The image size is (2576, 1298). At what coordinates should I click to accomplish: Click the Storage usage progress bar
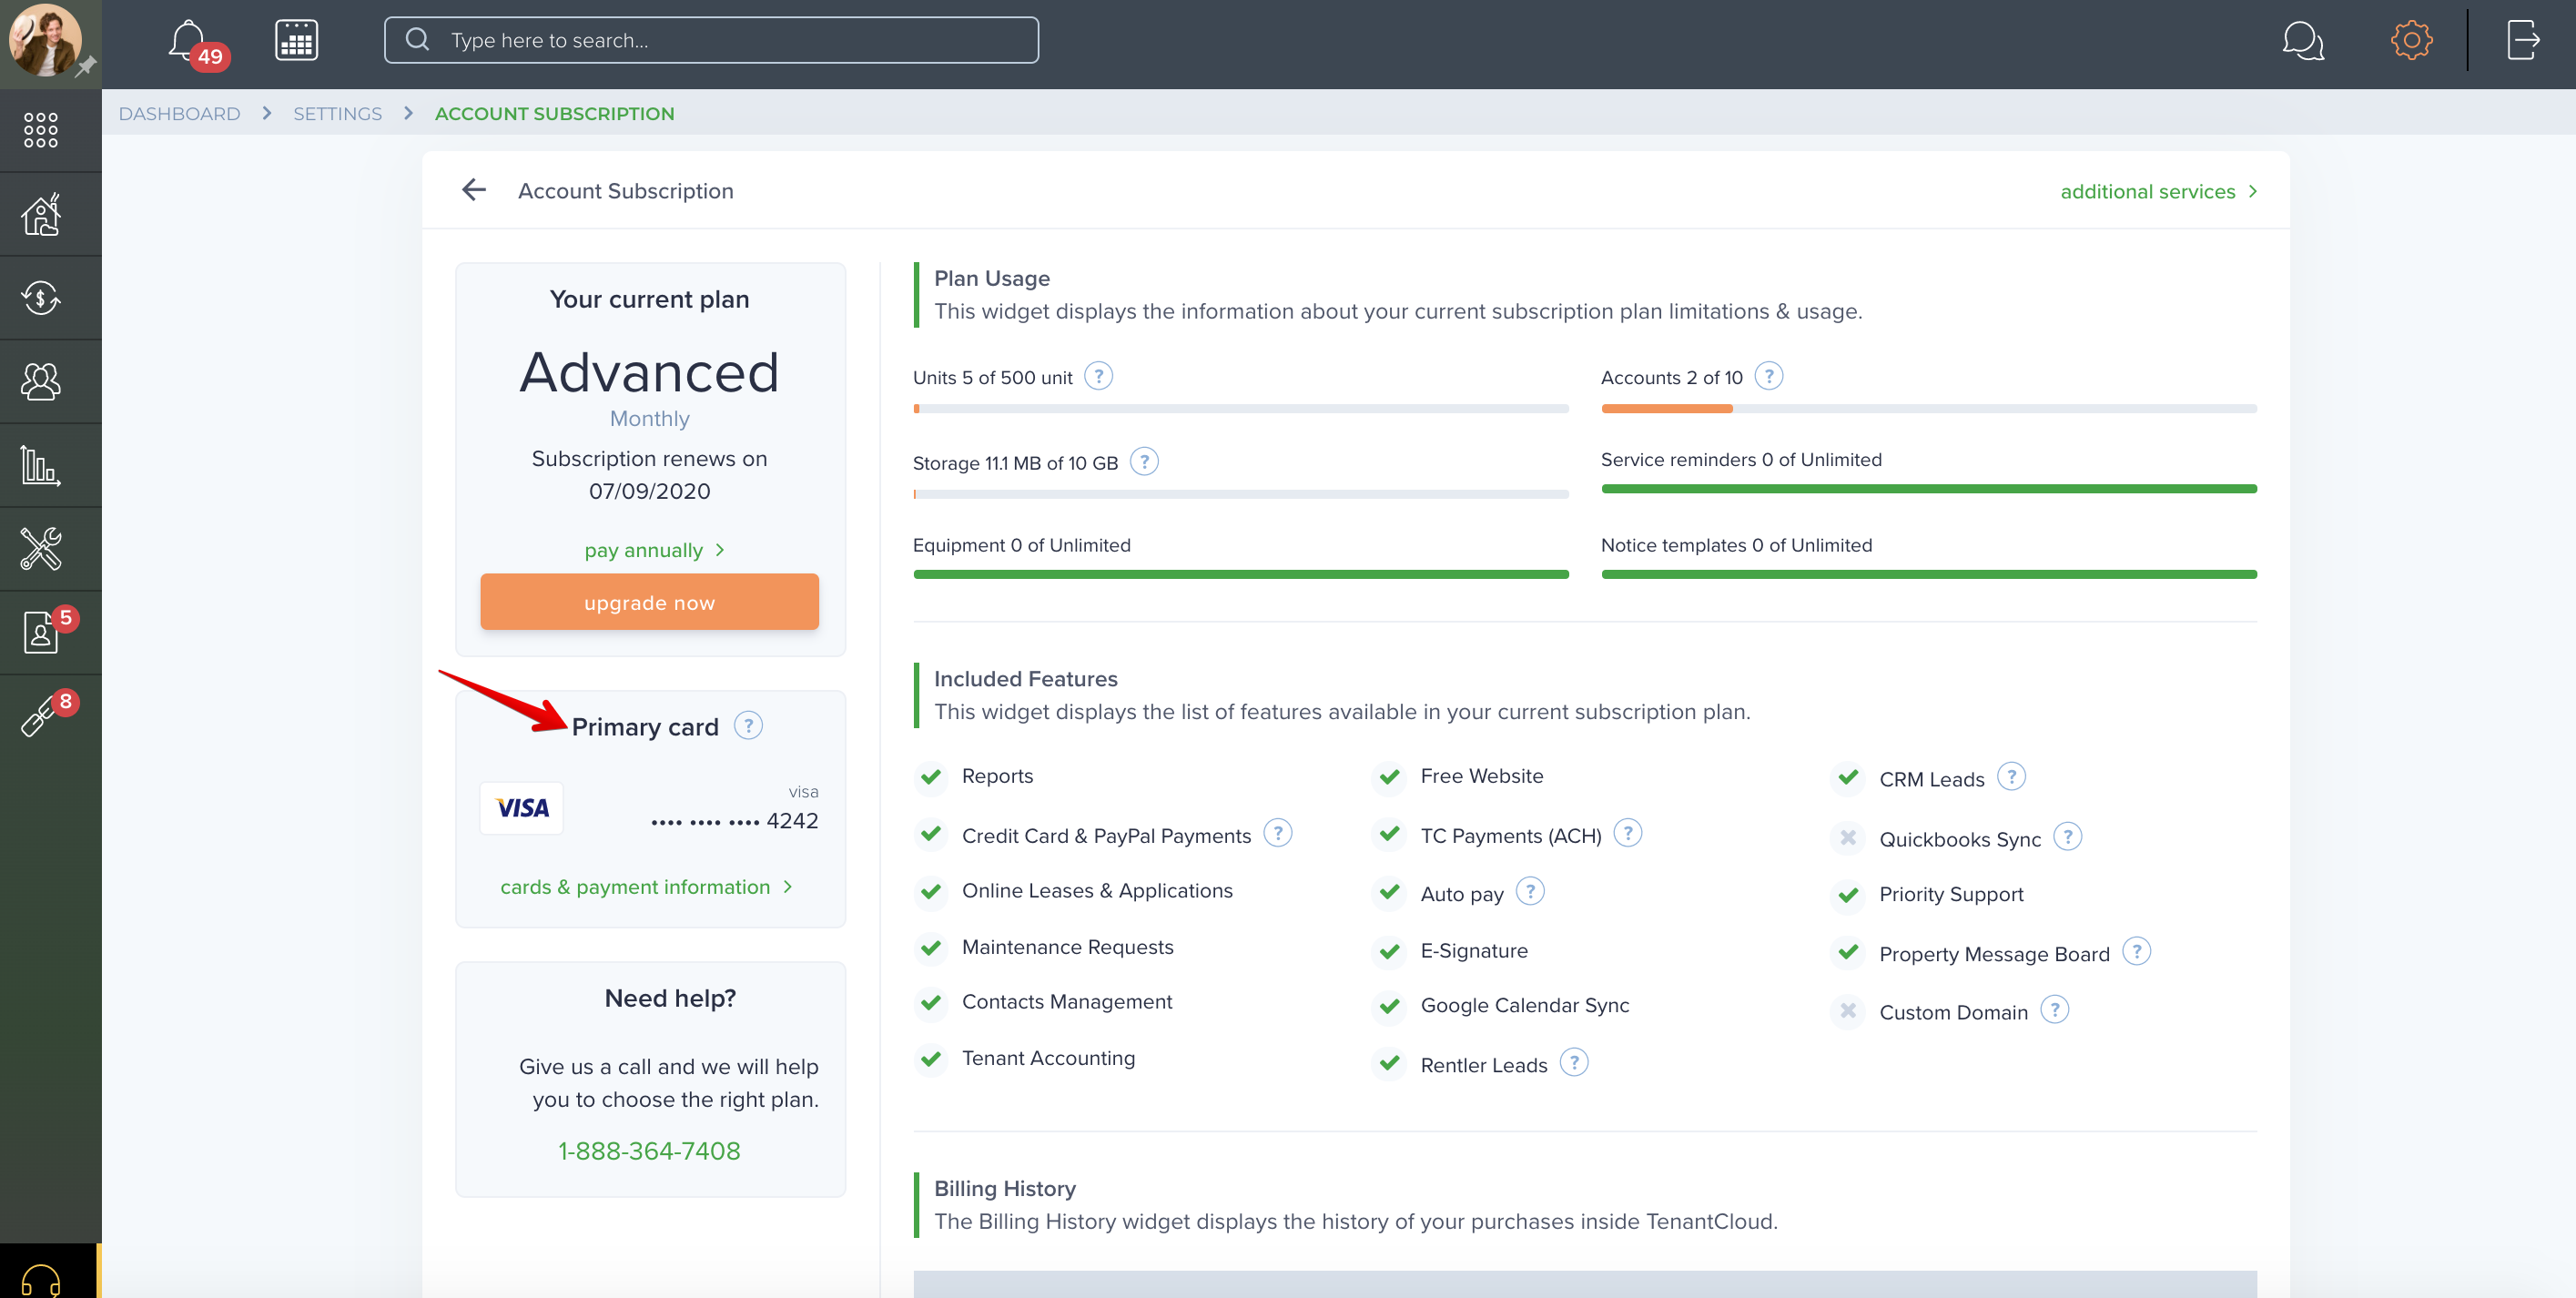coord(1241,494)
